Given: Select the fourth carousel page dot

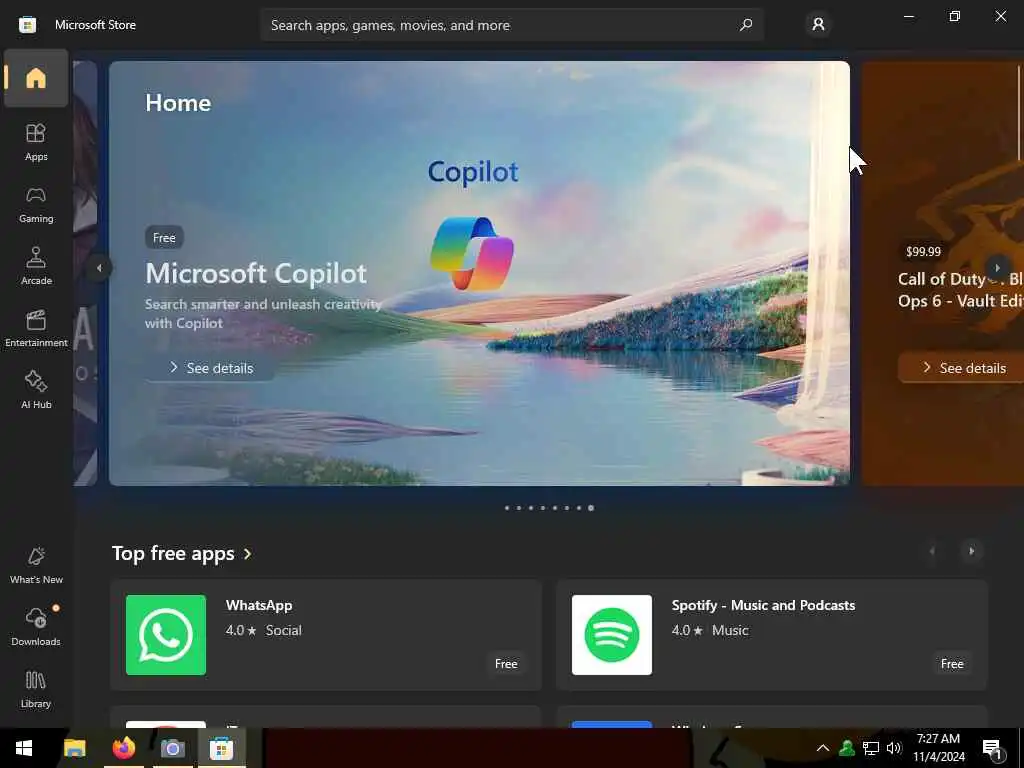Looking at the screenshot, I should pyautogui.click(x=543, y=508).
